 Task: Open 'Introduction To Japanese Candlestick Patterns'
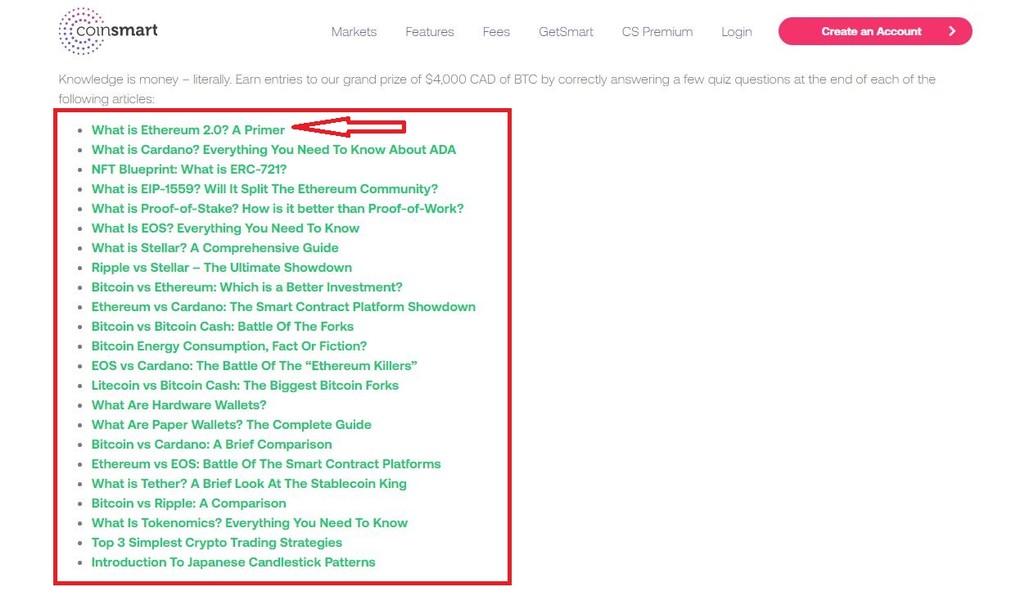233,561
